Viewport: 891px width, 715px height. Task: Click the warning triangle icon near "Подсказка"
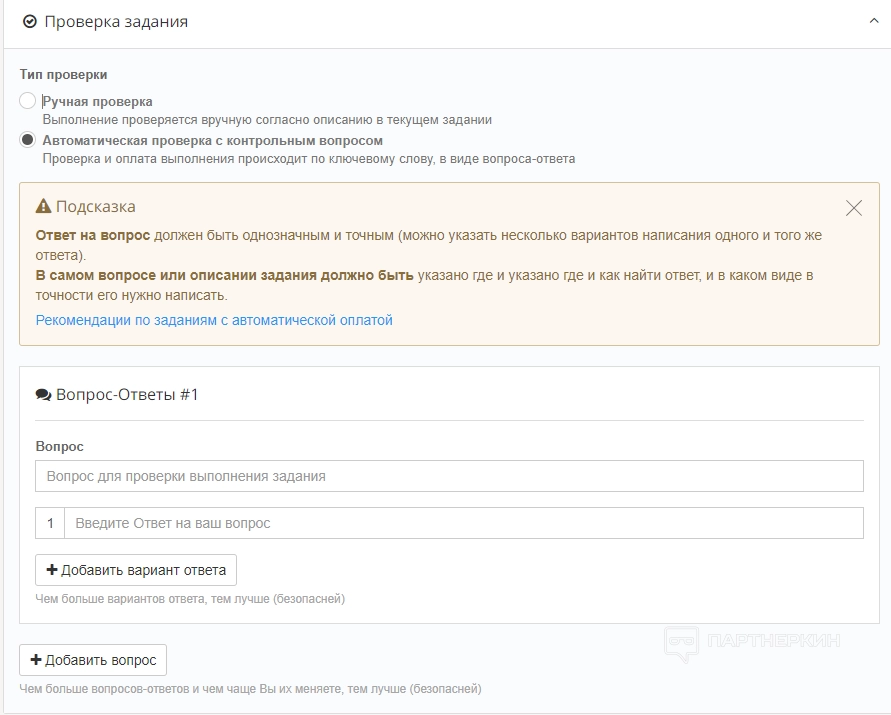click(x=43, y=207)
